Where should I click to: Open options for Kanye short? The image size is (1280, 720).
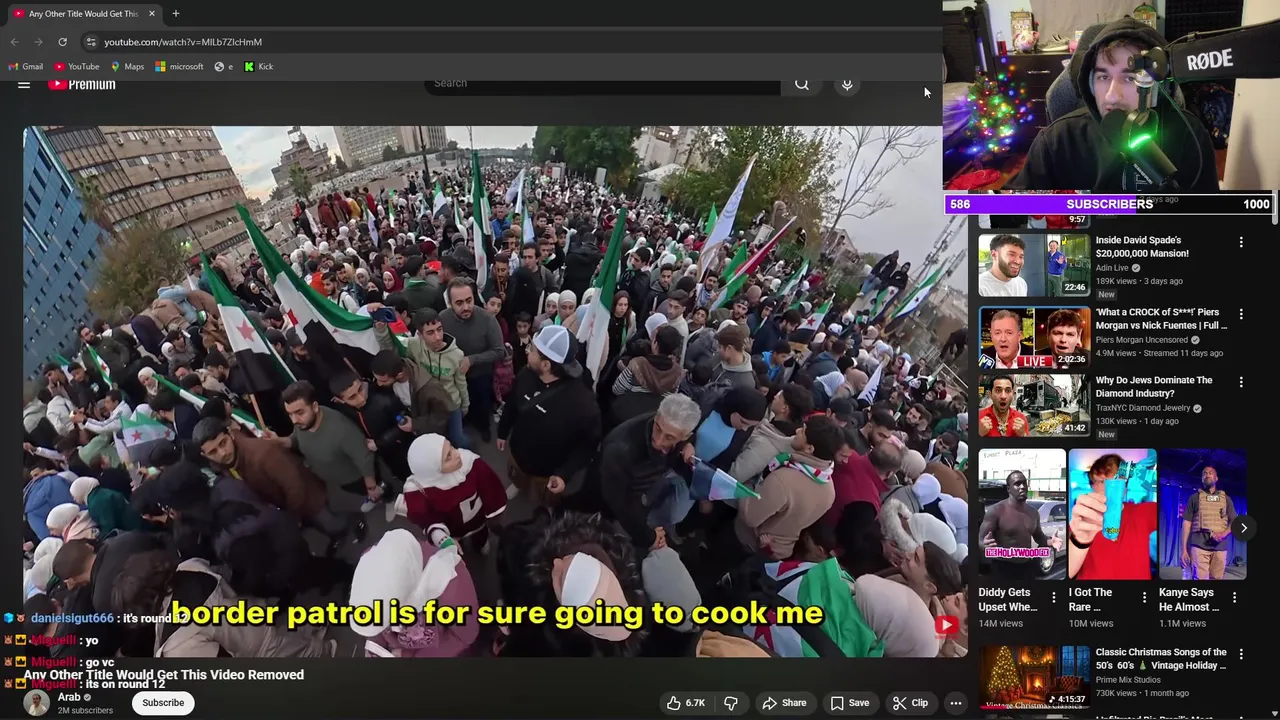[1234, 597]
